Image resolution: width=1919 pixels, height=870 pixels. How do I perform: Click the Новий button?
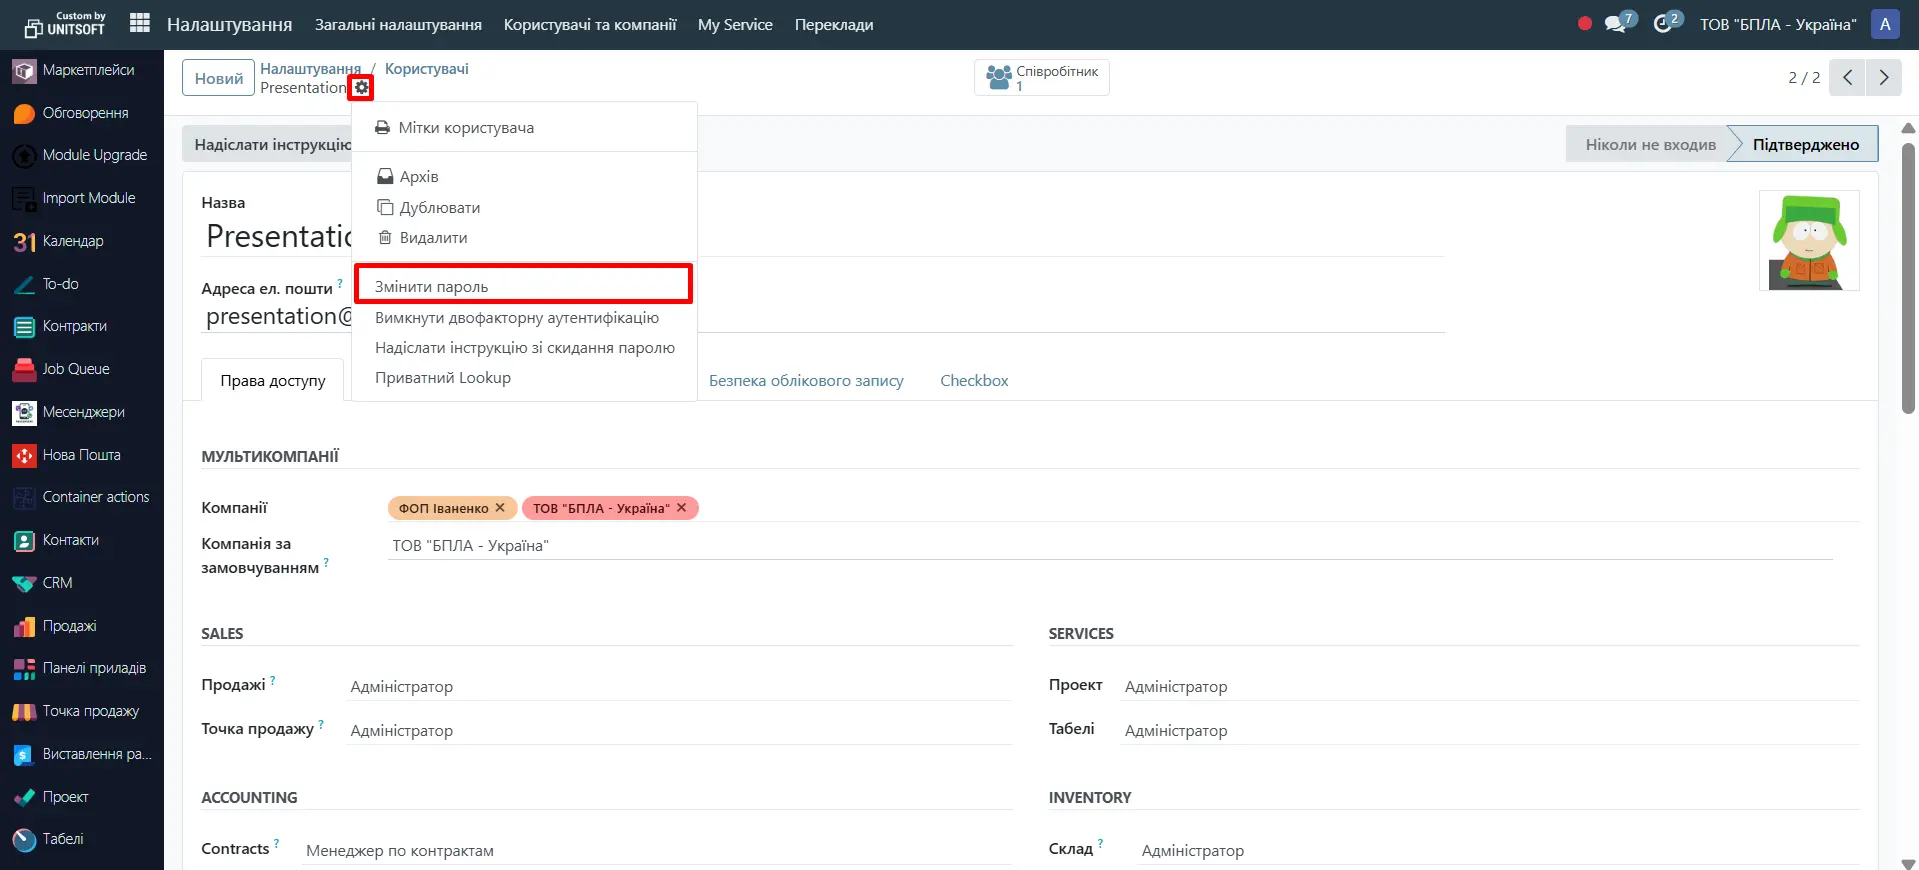(218, 78)
